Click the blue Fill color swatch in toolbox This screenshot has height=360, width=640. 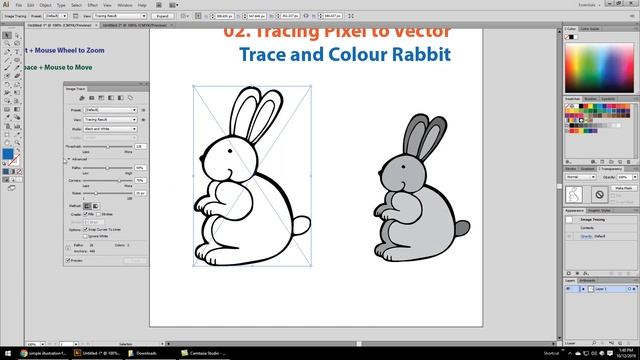(7, 153)
